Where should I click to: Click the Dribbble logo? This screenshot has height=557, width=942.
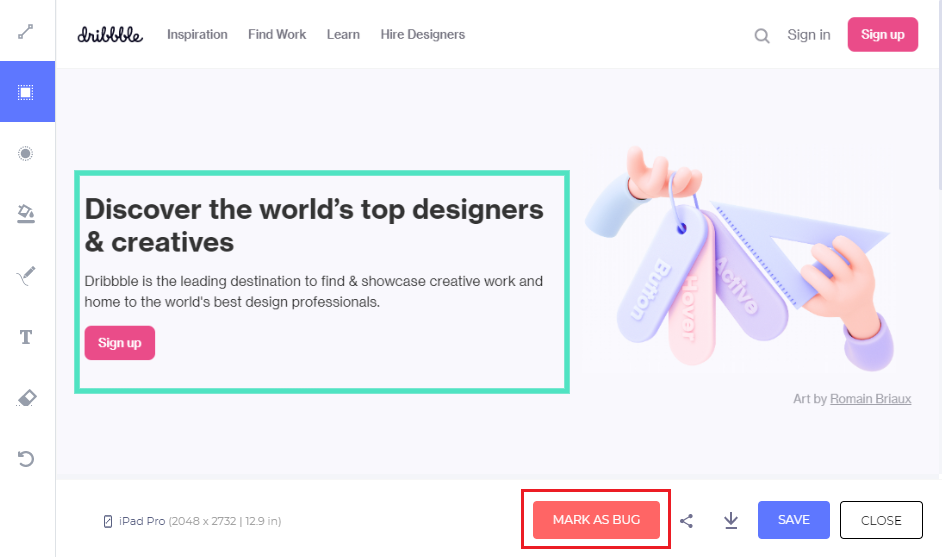click(x=110, y=34)
